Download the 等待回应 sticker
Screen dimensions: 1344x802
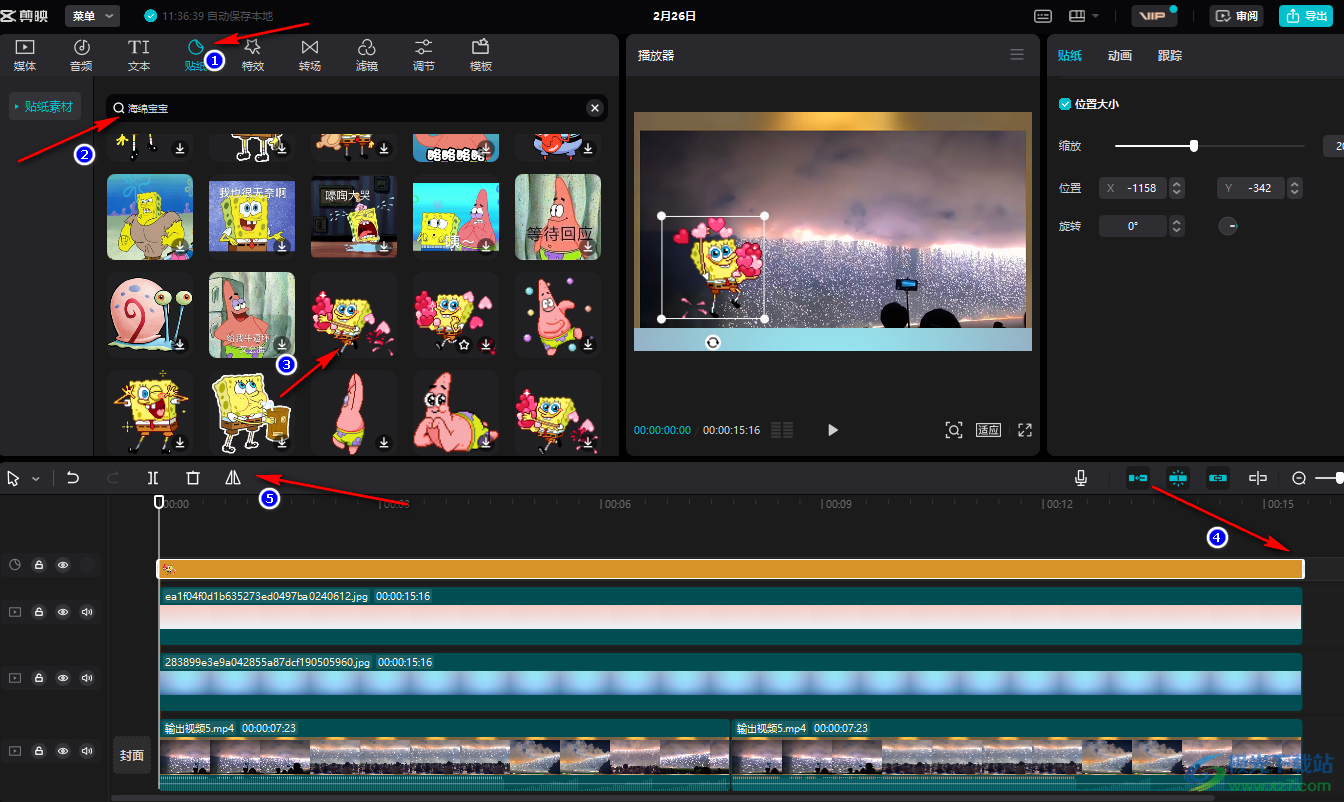(588, 246)
